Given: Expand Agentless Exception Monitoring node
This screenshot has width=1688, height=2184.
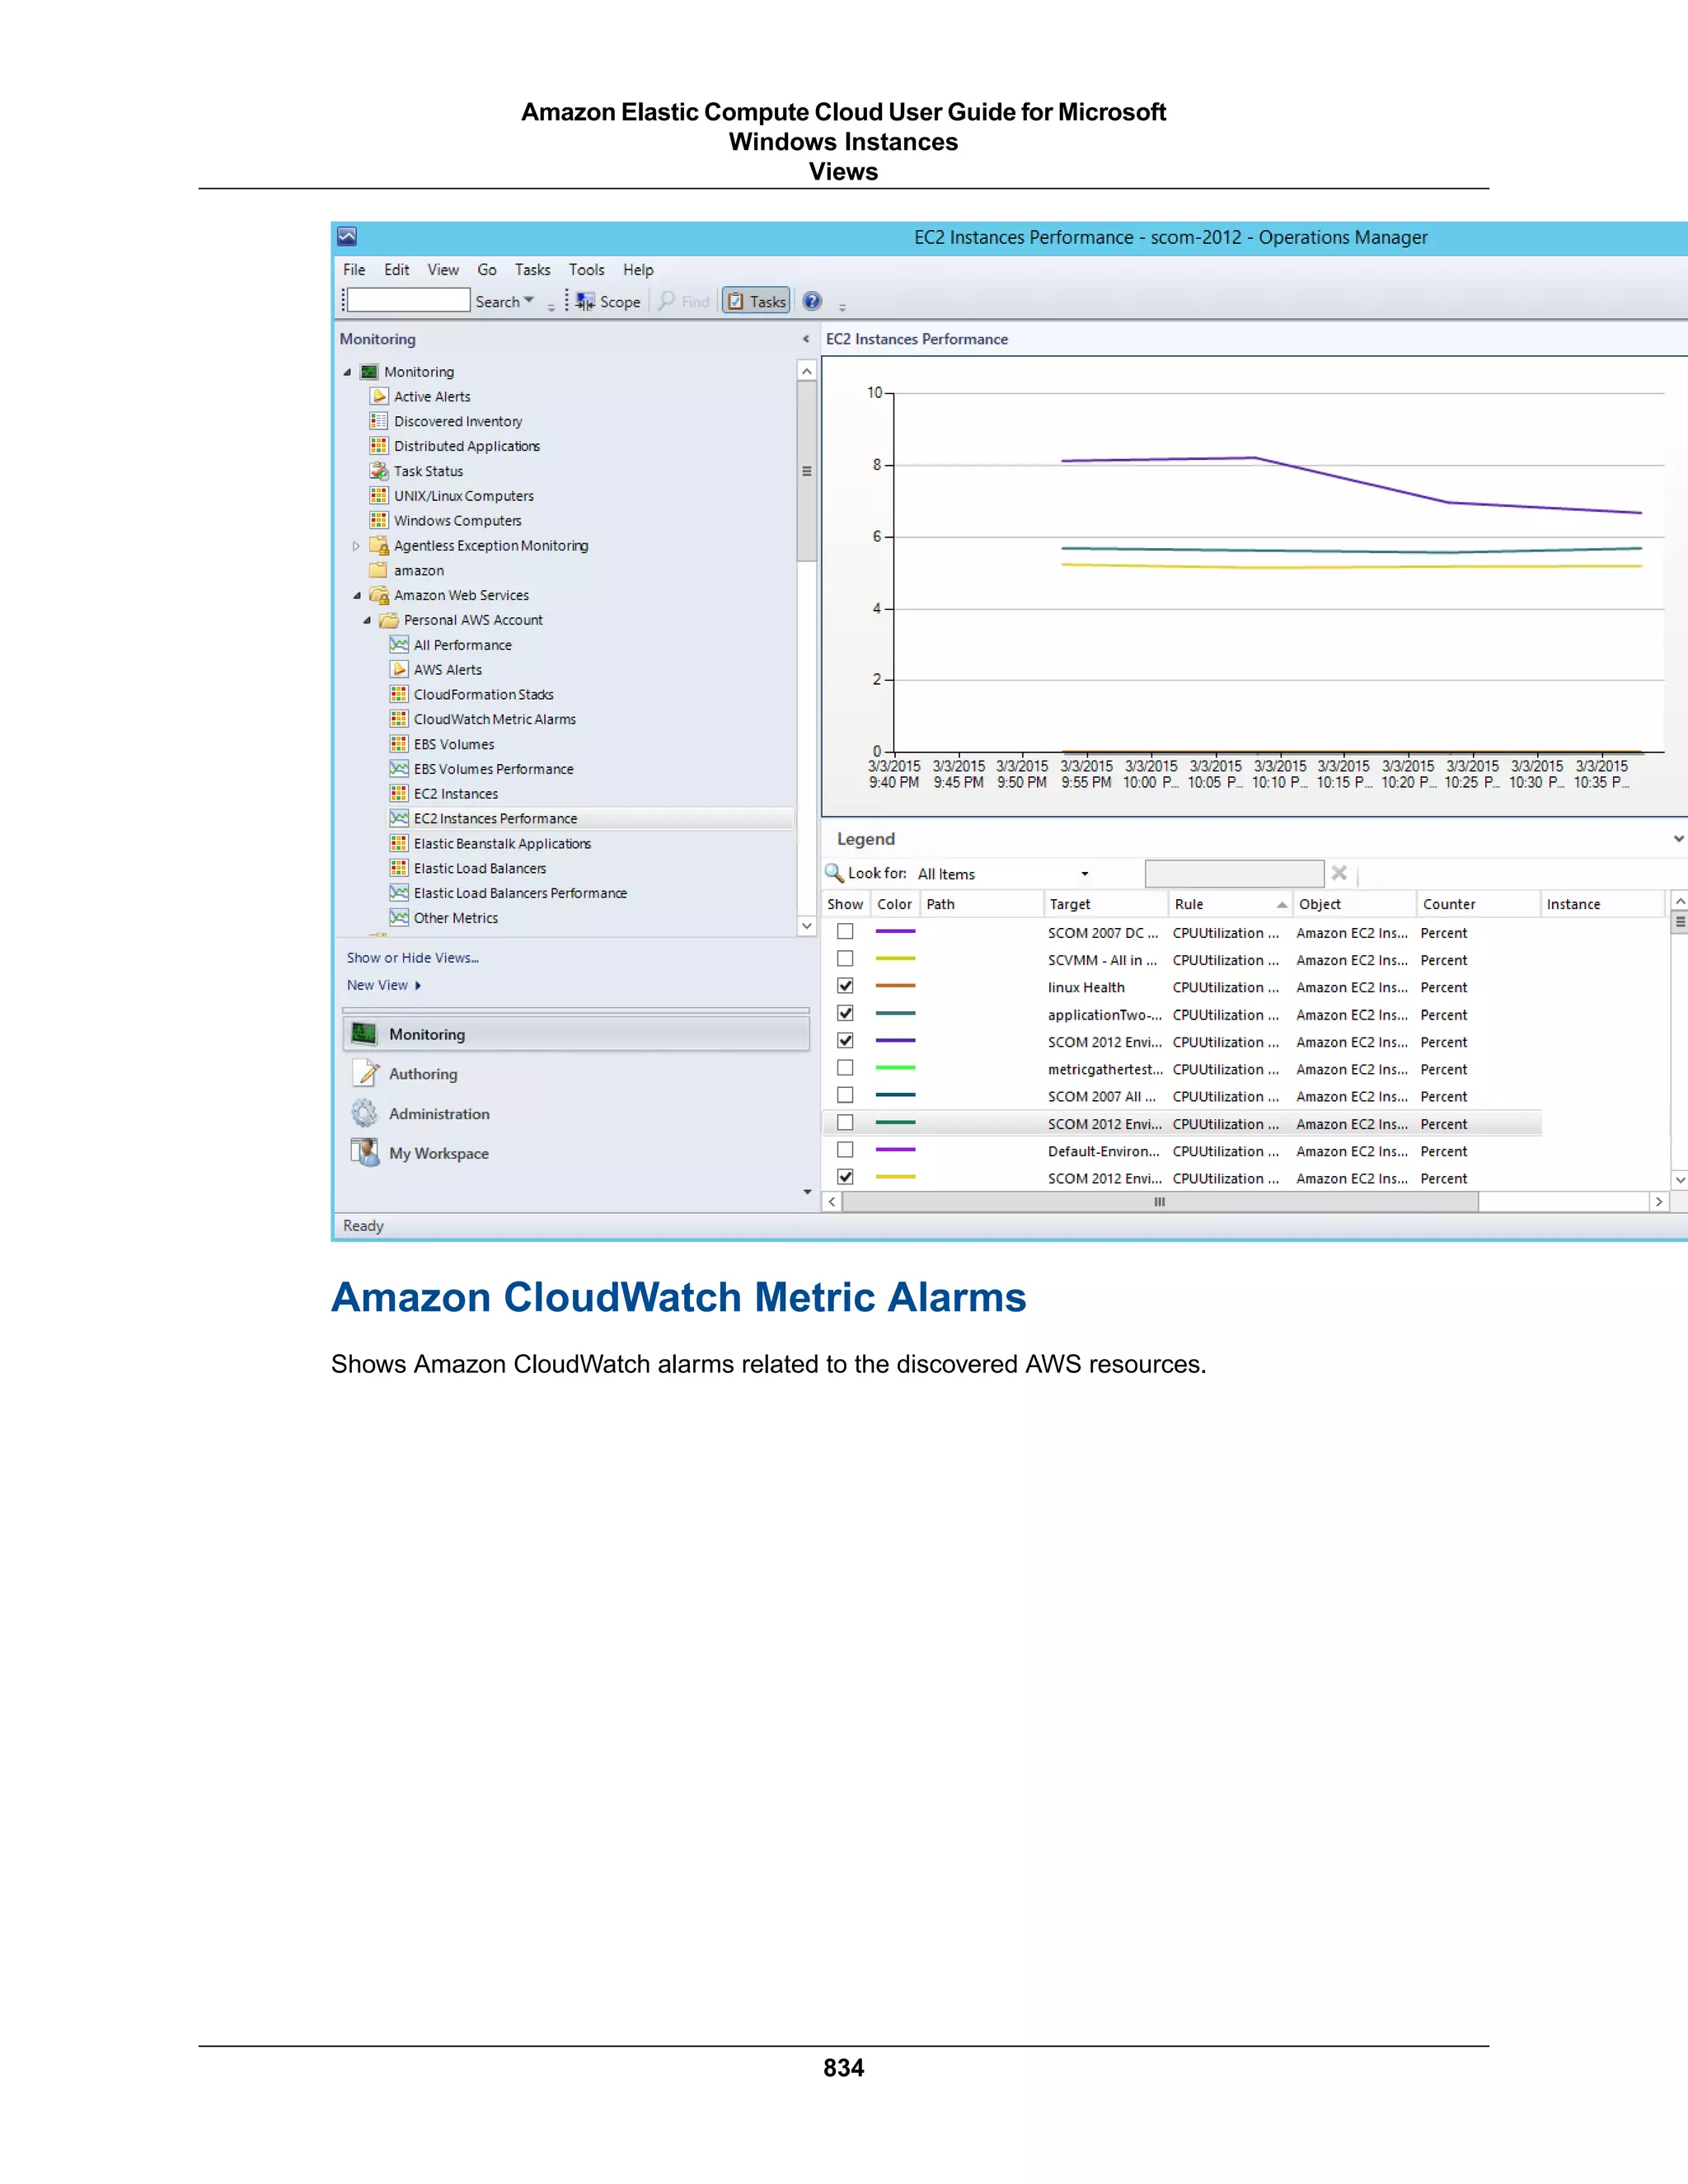Looking at the screenshot, I should point(356,546).
